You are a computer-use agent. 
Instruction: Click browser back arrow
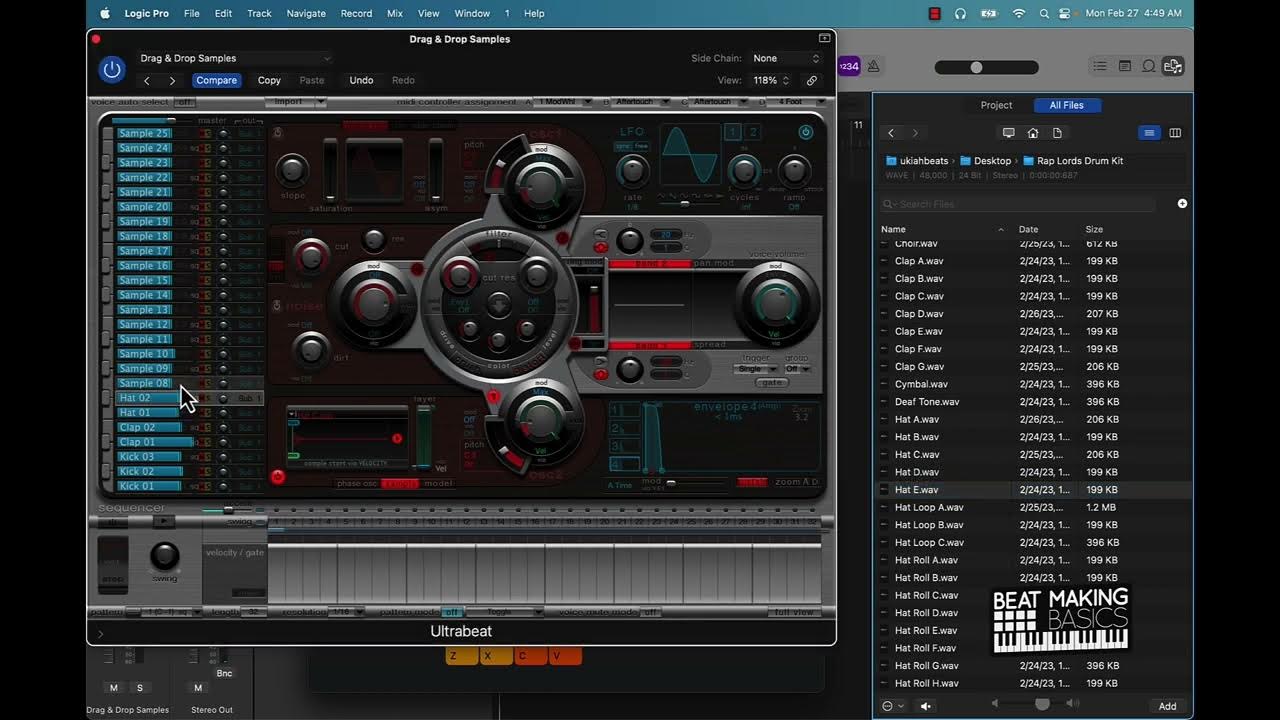click(x=891, y=133)
